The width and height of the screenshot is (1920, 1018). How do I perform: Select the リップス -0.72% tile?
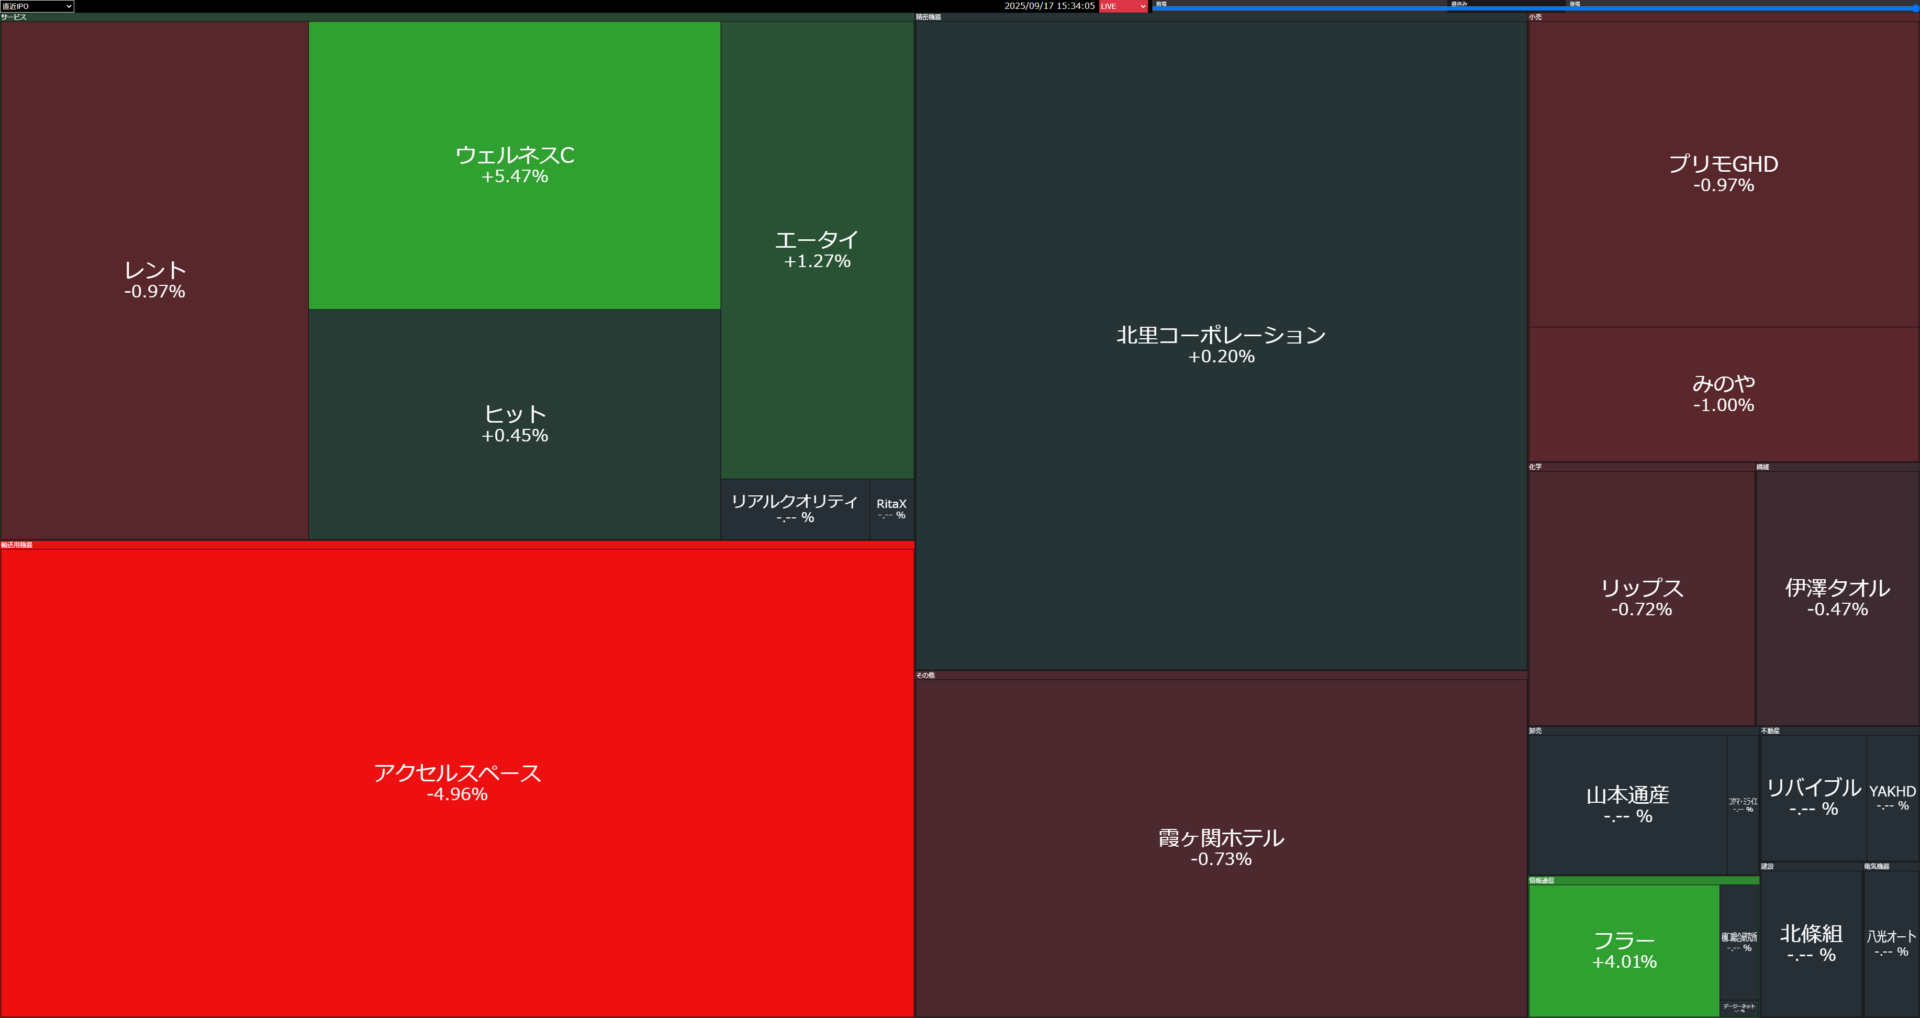pyautogui.click(x=1641, y=598)
